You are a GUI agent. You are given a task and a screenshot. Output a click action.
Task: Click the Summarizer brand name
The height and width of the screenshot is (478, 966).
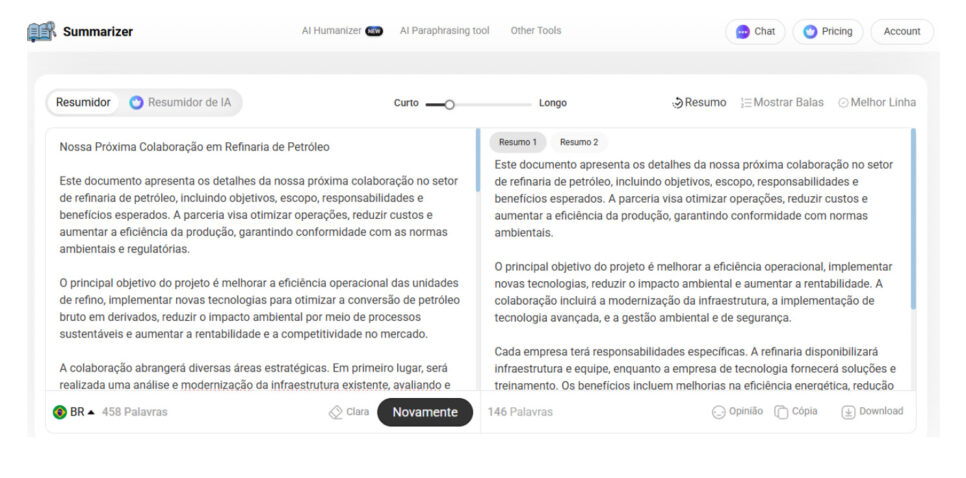[98, 31]
